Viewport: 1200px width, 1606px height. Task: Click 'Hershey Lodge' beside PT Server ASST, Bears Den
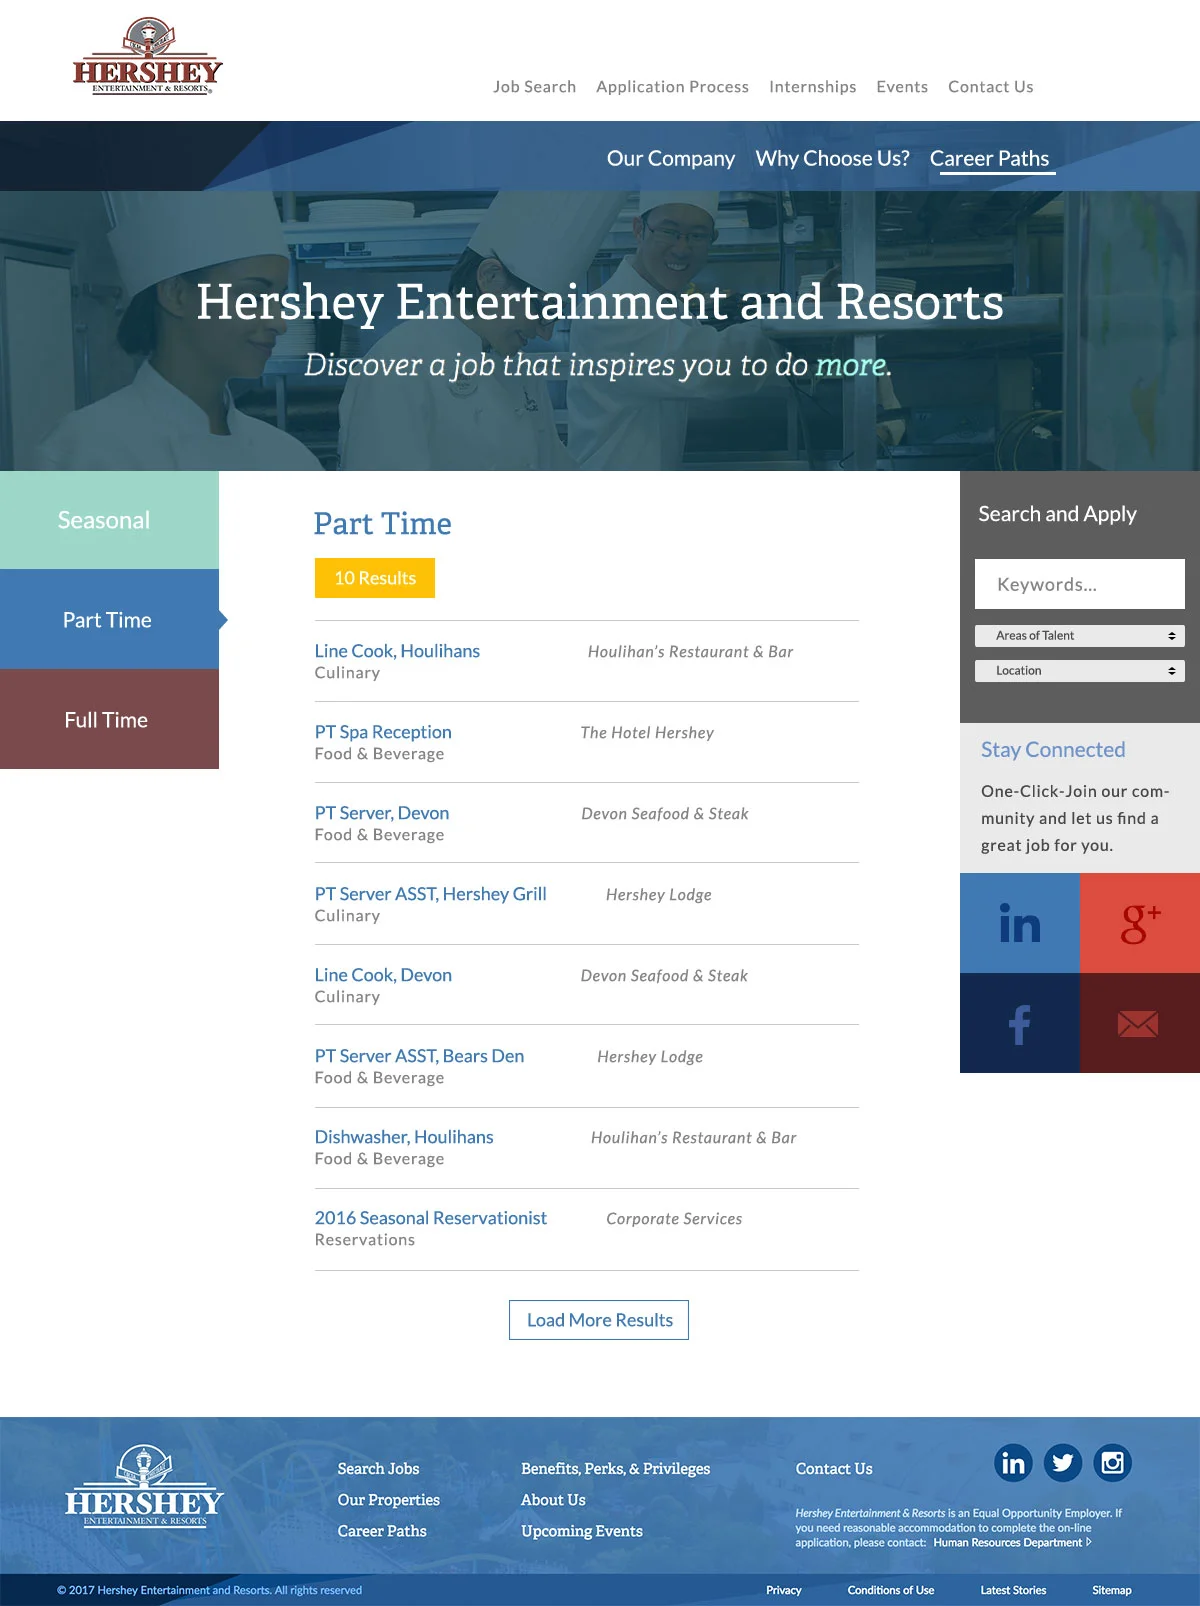[x=650, y=1057]
